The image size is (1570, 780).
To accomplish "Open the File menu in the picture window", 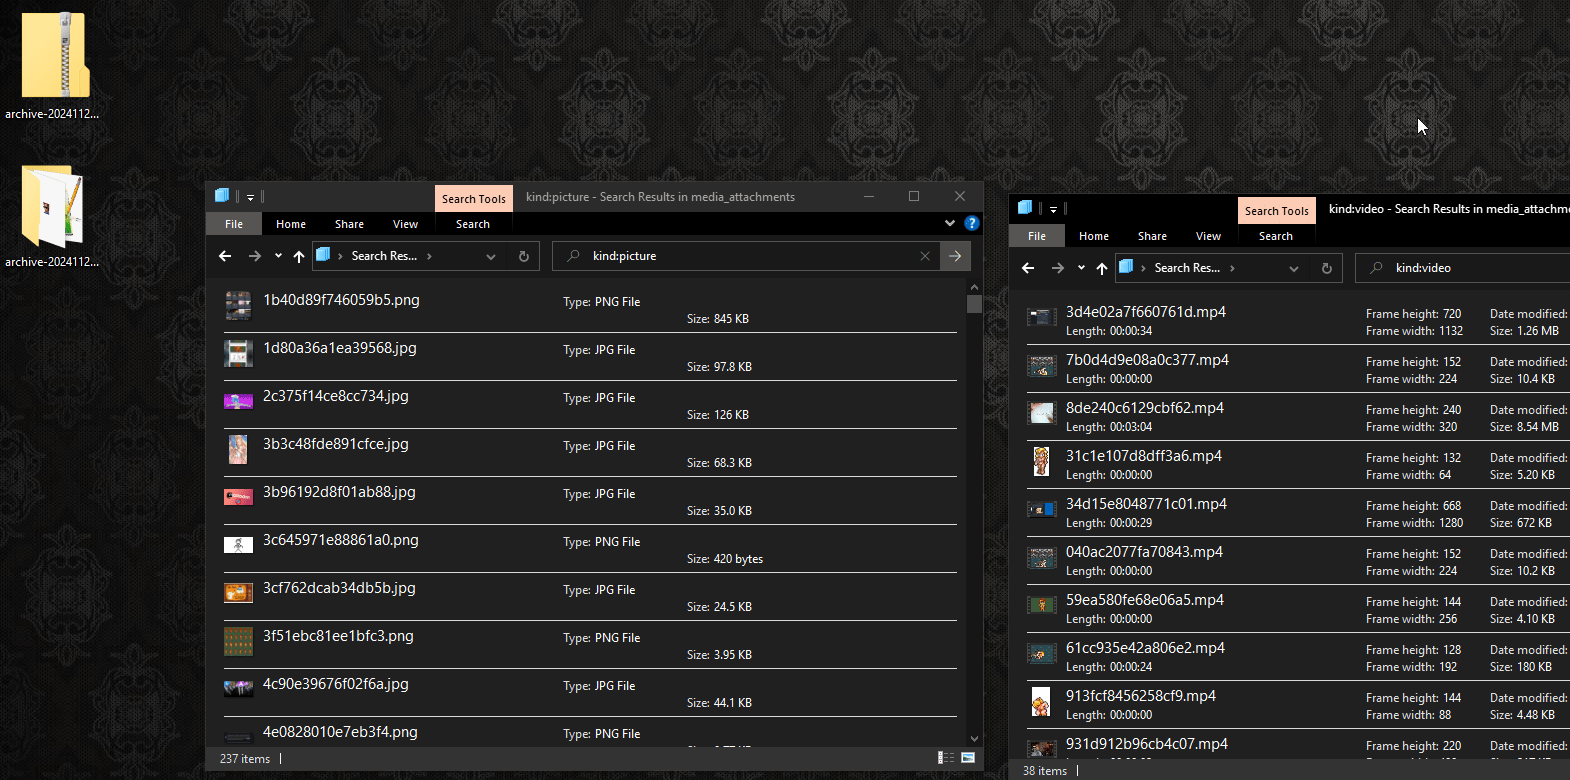I will (x=234, y=224).
